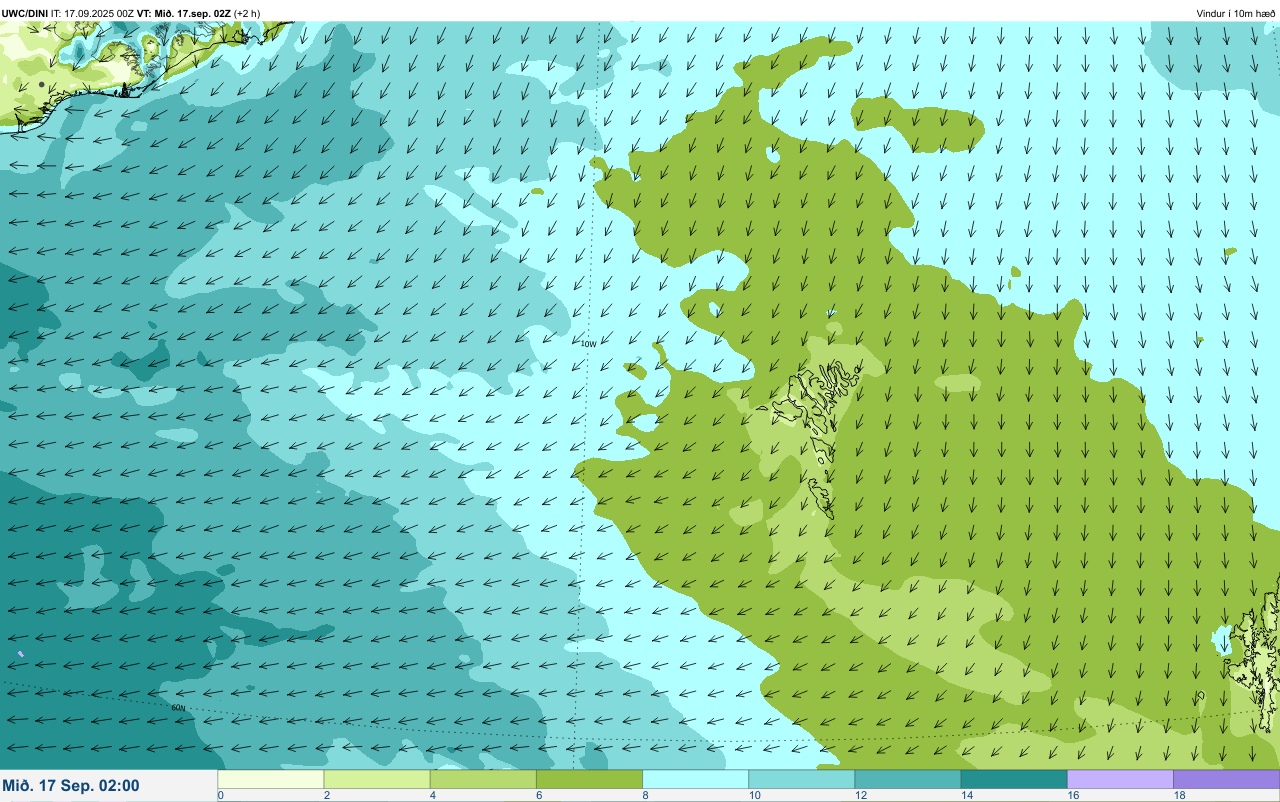The image size is (1280, 802).
Task: Click the pale yellow 0–2 legend swatch
Action: [x=271, y=779]
